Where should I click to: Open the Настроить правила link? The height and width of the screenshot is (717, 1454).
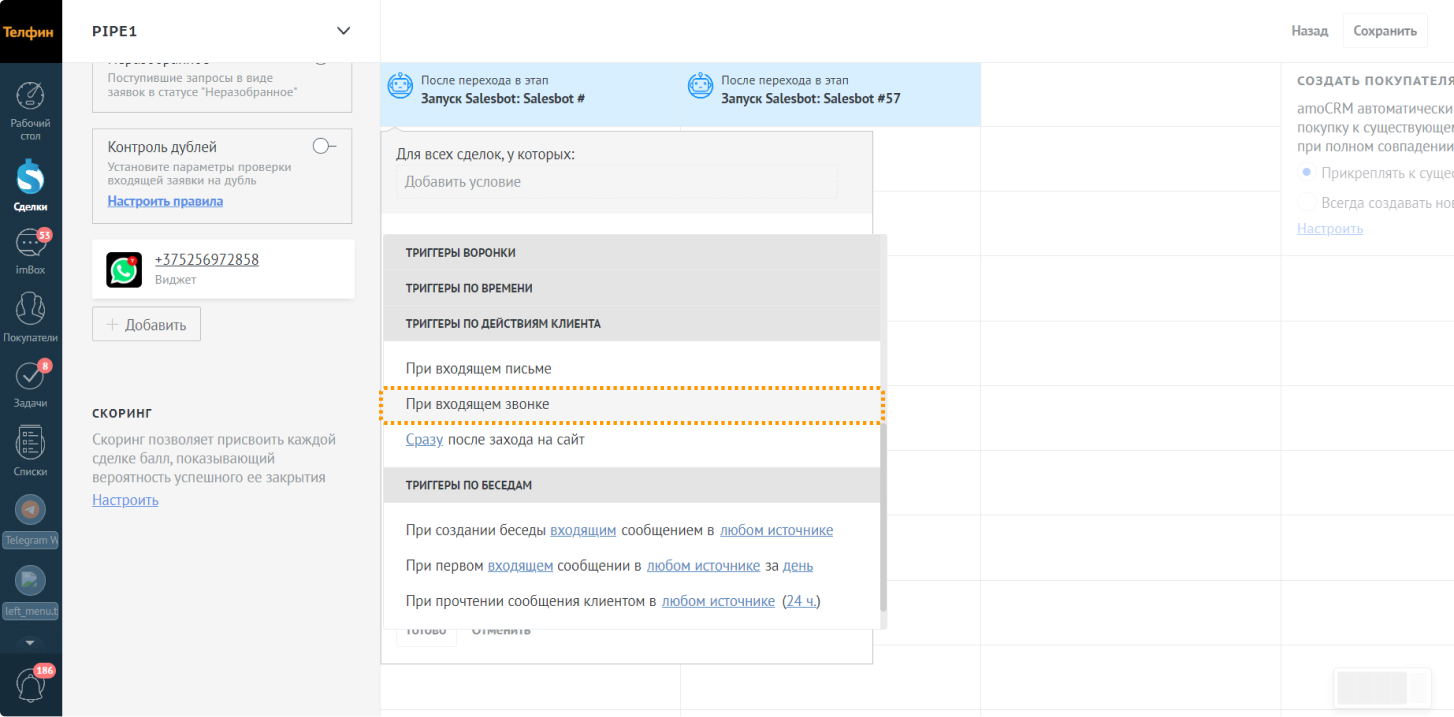[x=165, y=201]
